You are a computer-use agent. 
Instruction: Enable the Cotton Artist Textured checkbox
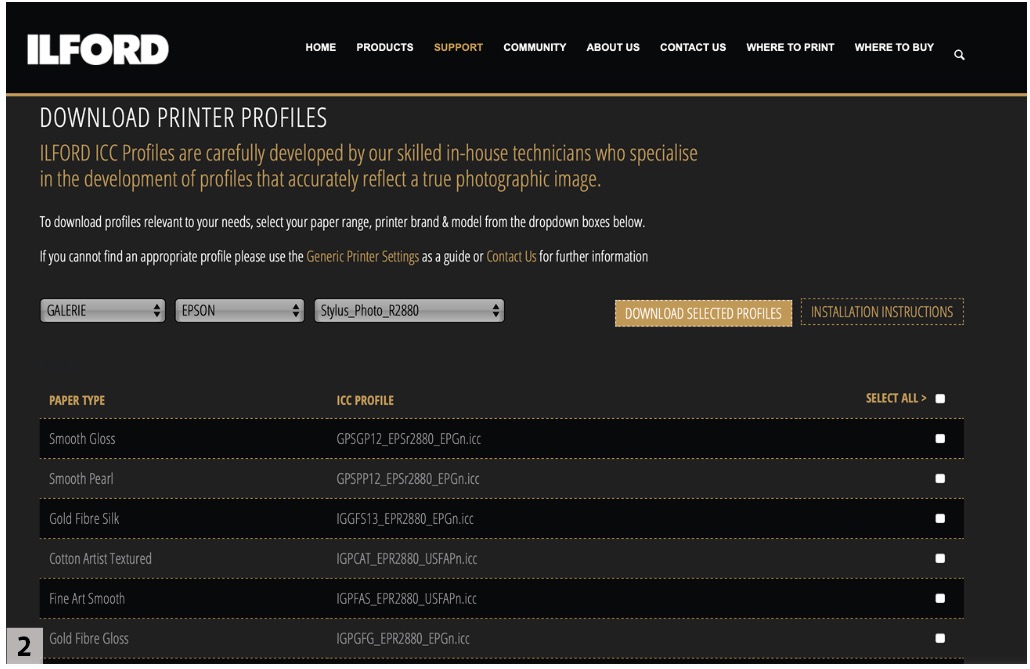[940, 558]
